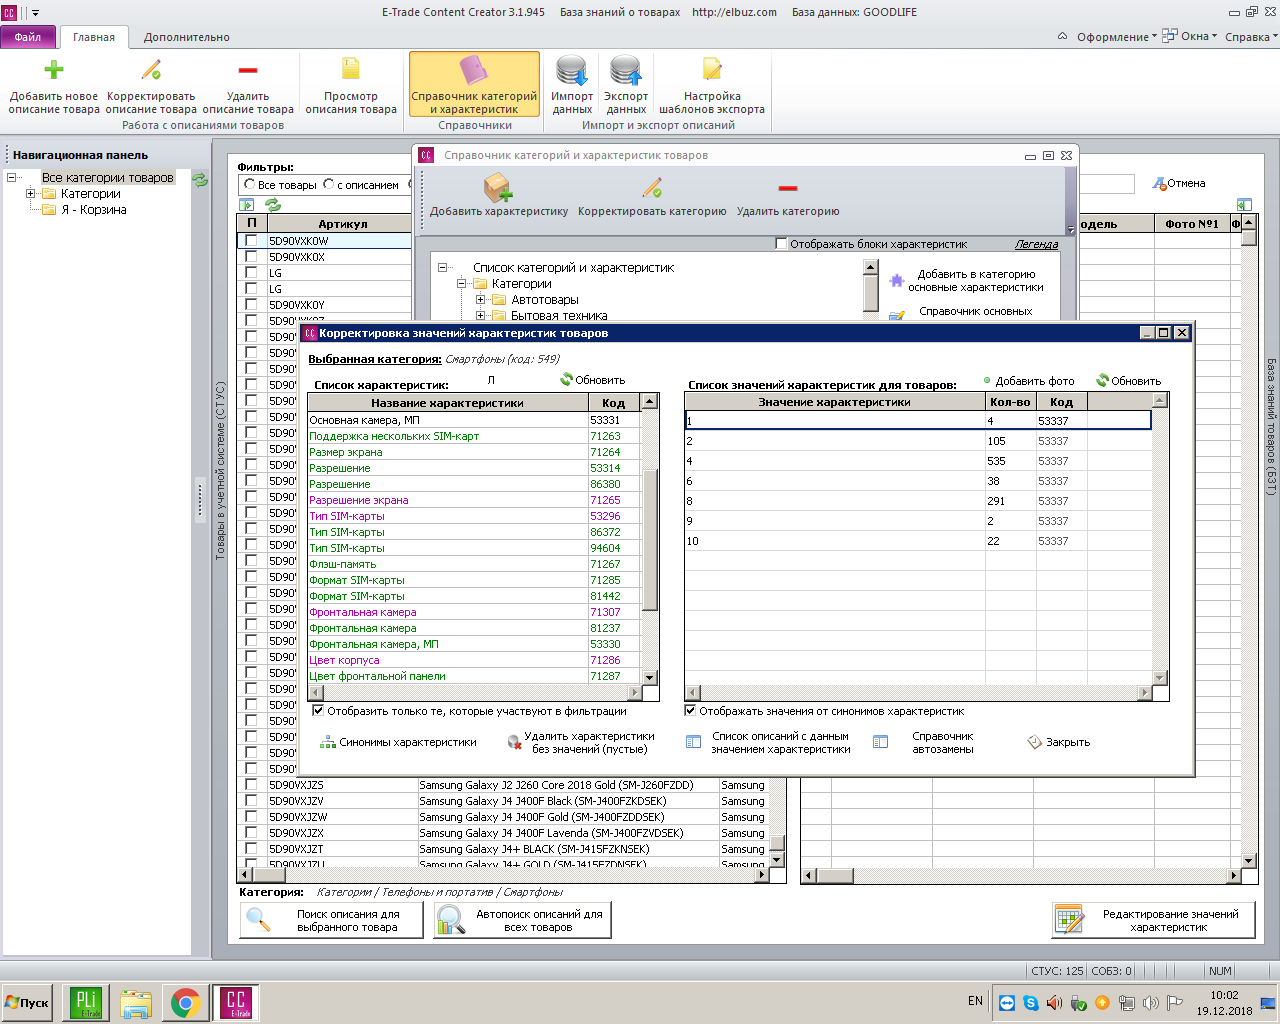The height and width of the screenshot is (1024, 1280).
Task: Click the green plus add new description icon
Action: tap(54, 70)
